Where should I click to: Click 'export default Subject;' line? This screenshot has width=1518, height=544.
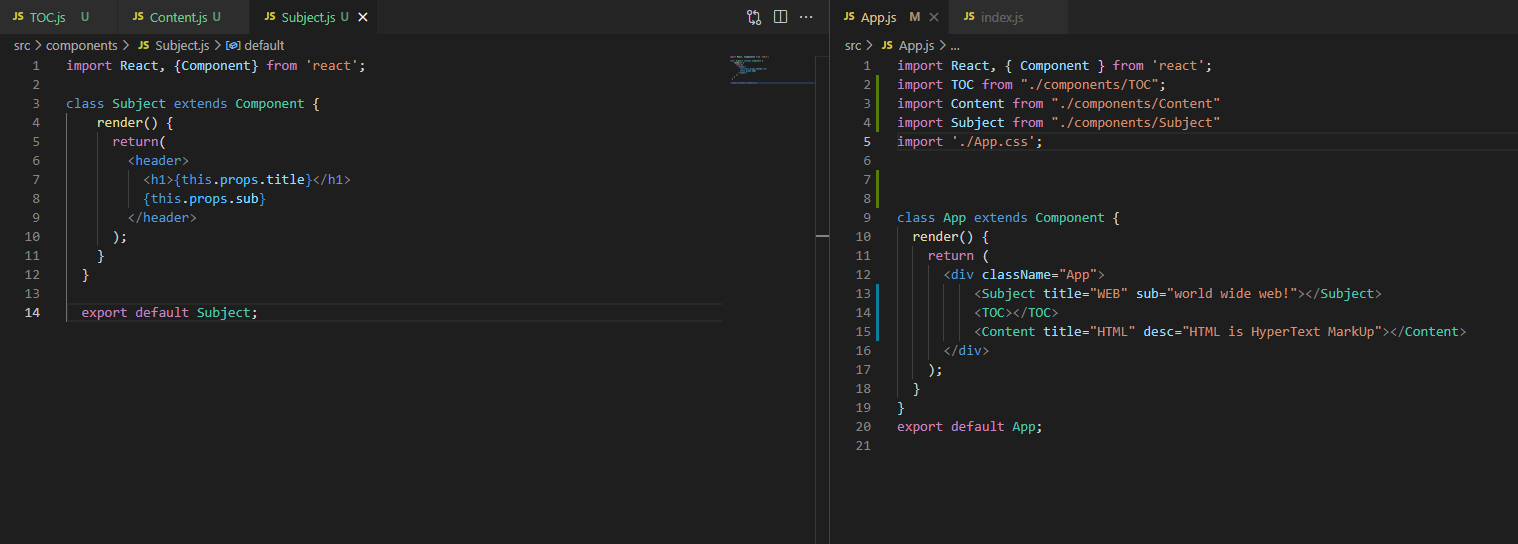[169, 312]
